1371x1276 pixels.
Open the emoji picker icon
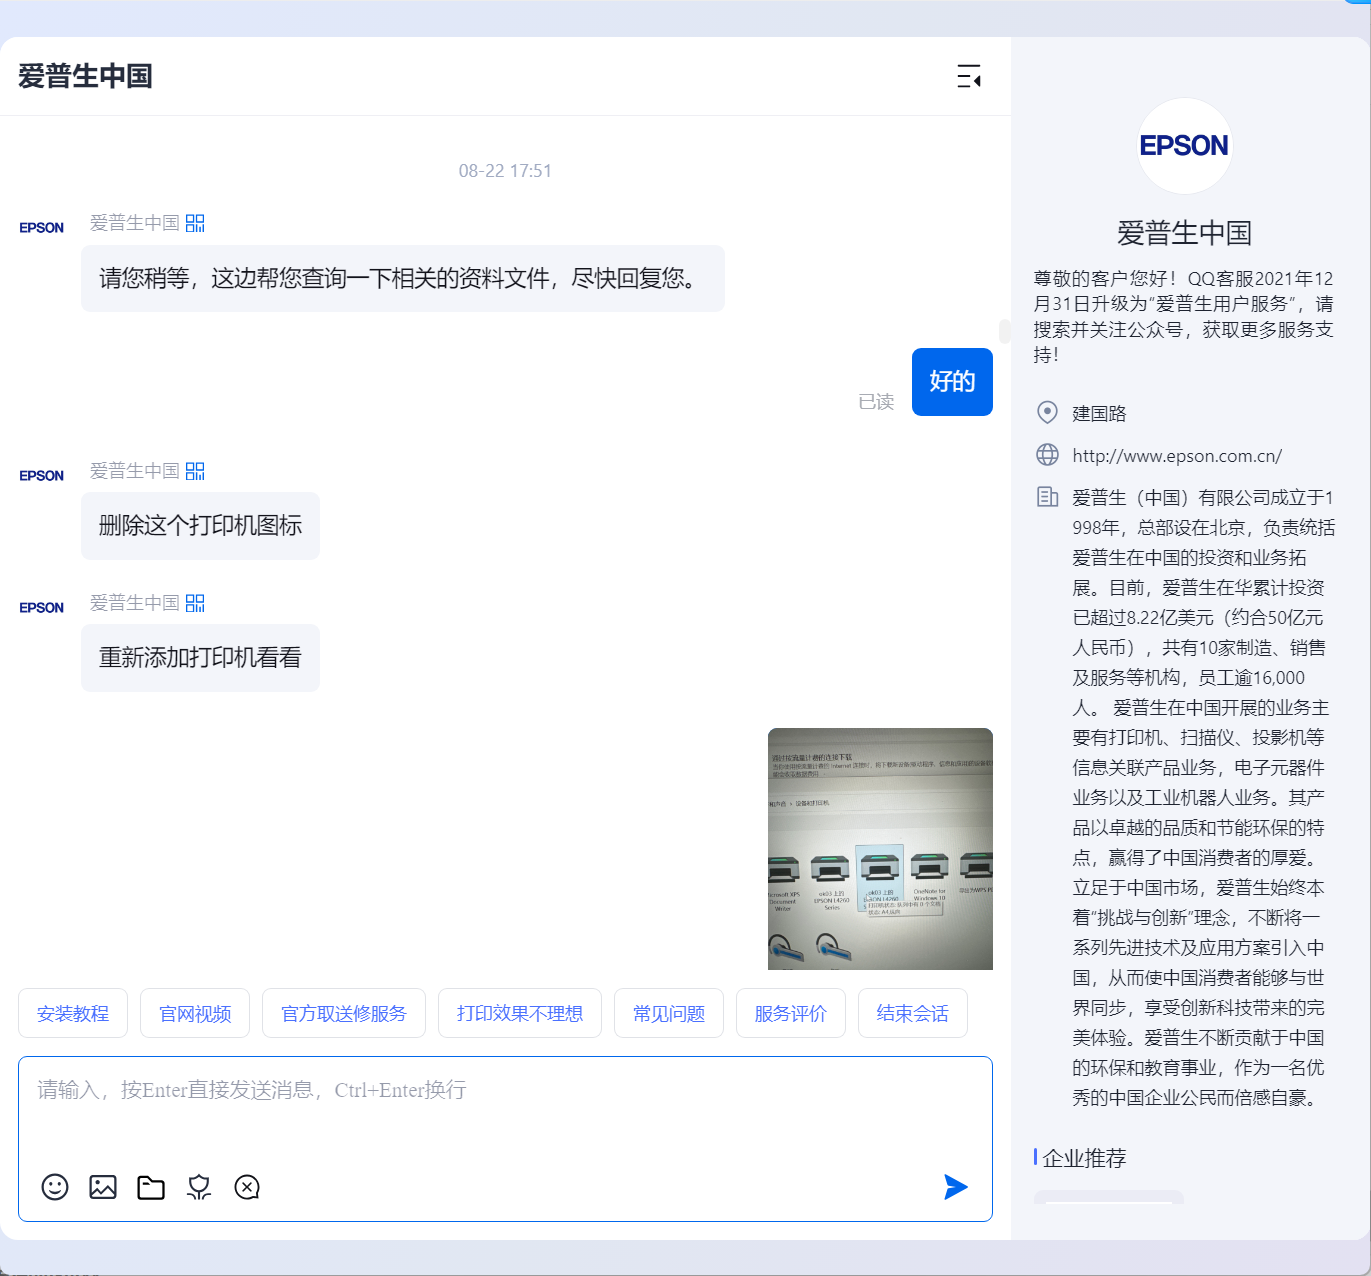coord(55,1187)
